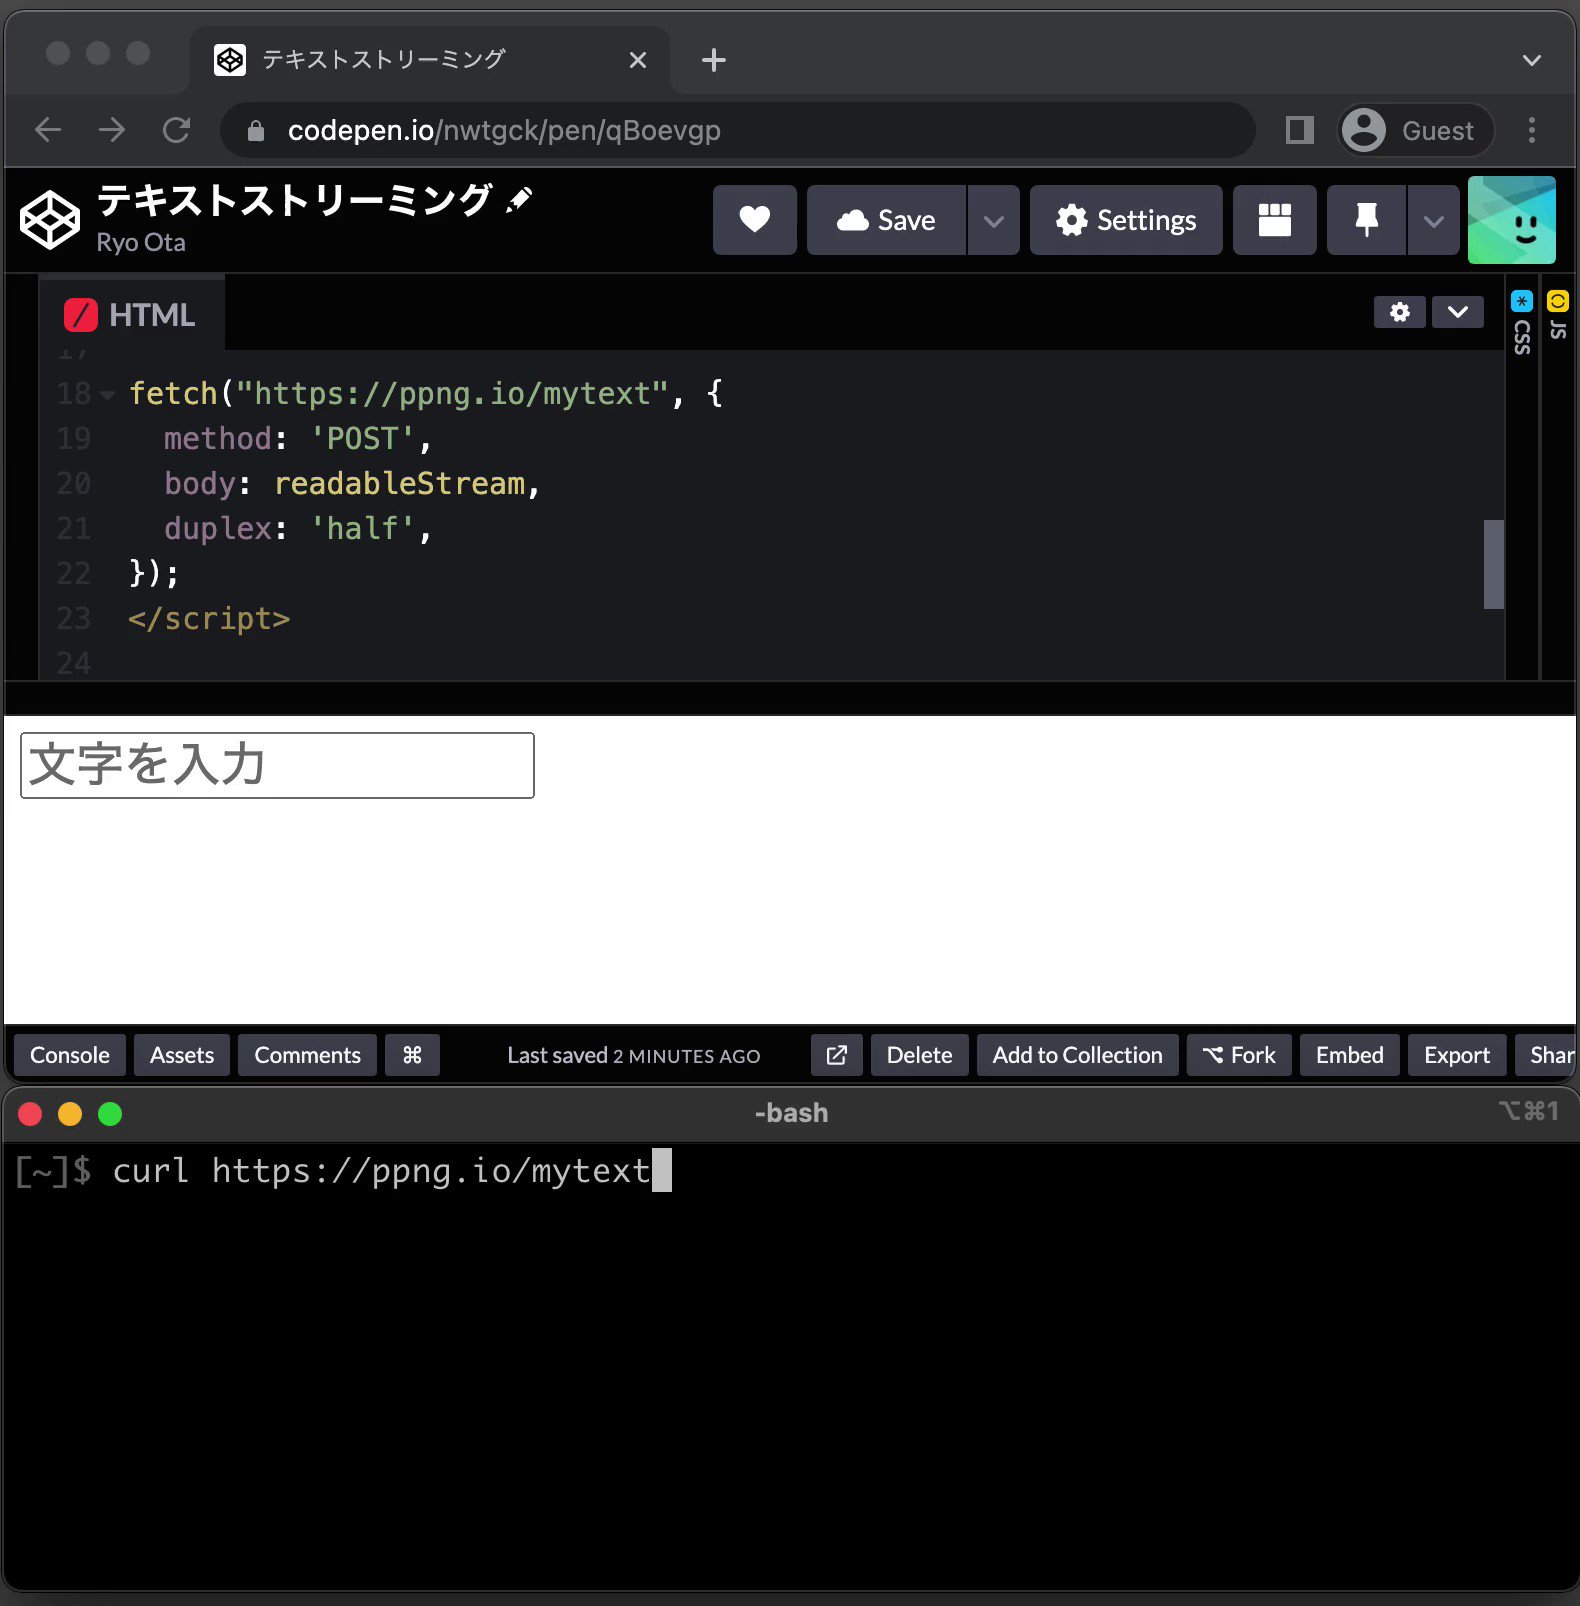Image resolution: width=1580 pixels, height=1606 pixels.
Task: Click fetch URL string on line 18
Action: (x=451, y=394)
